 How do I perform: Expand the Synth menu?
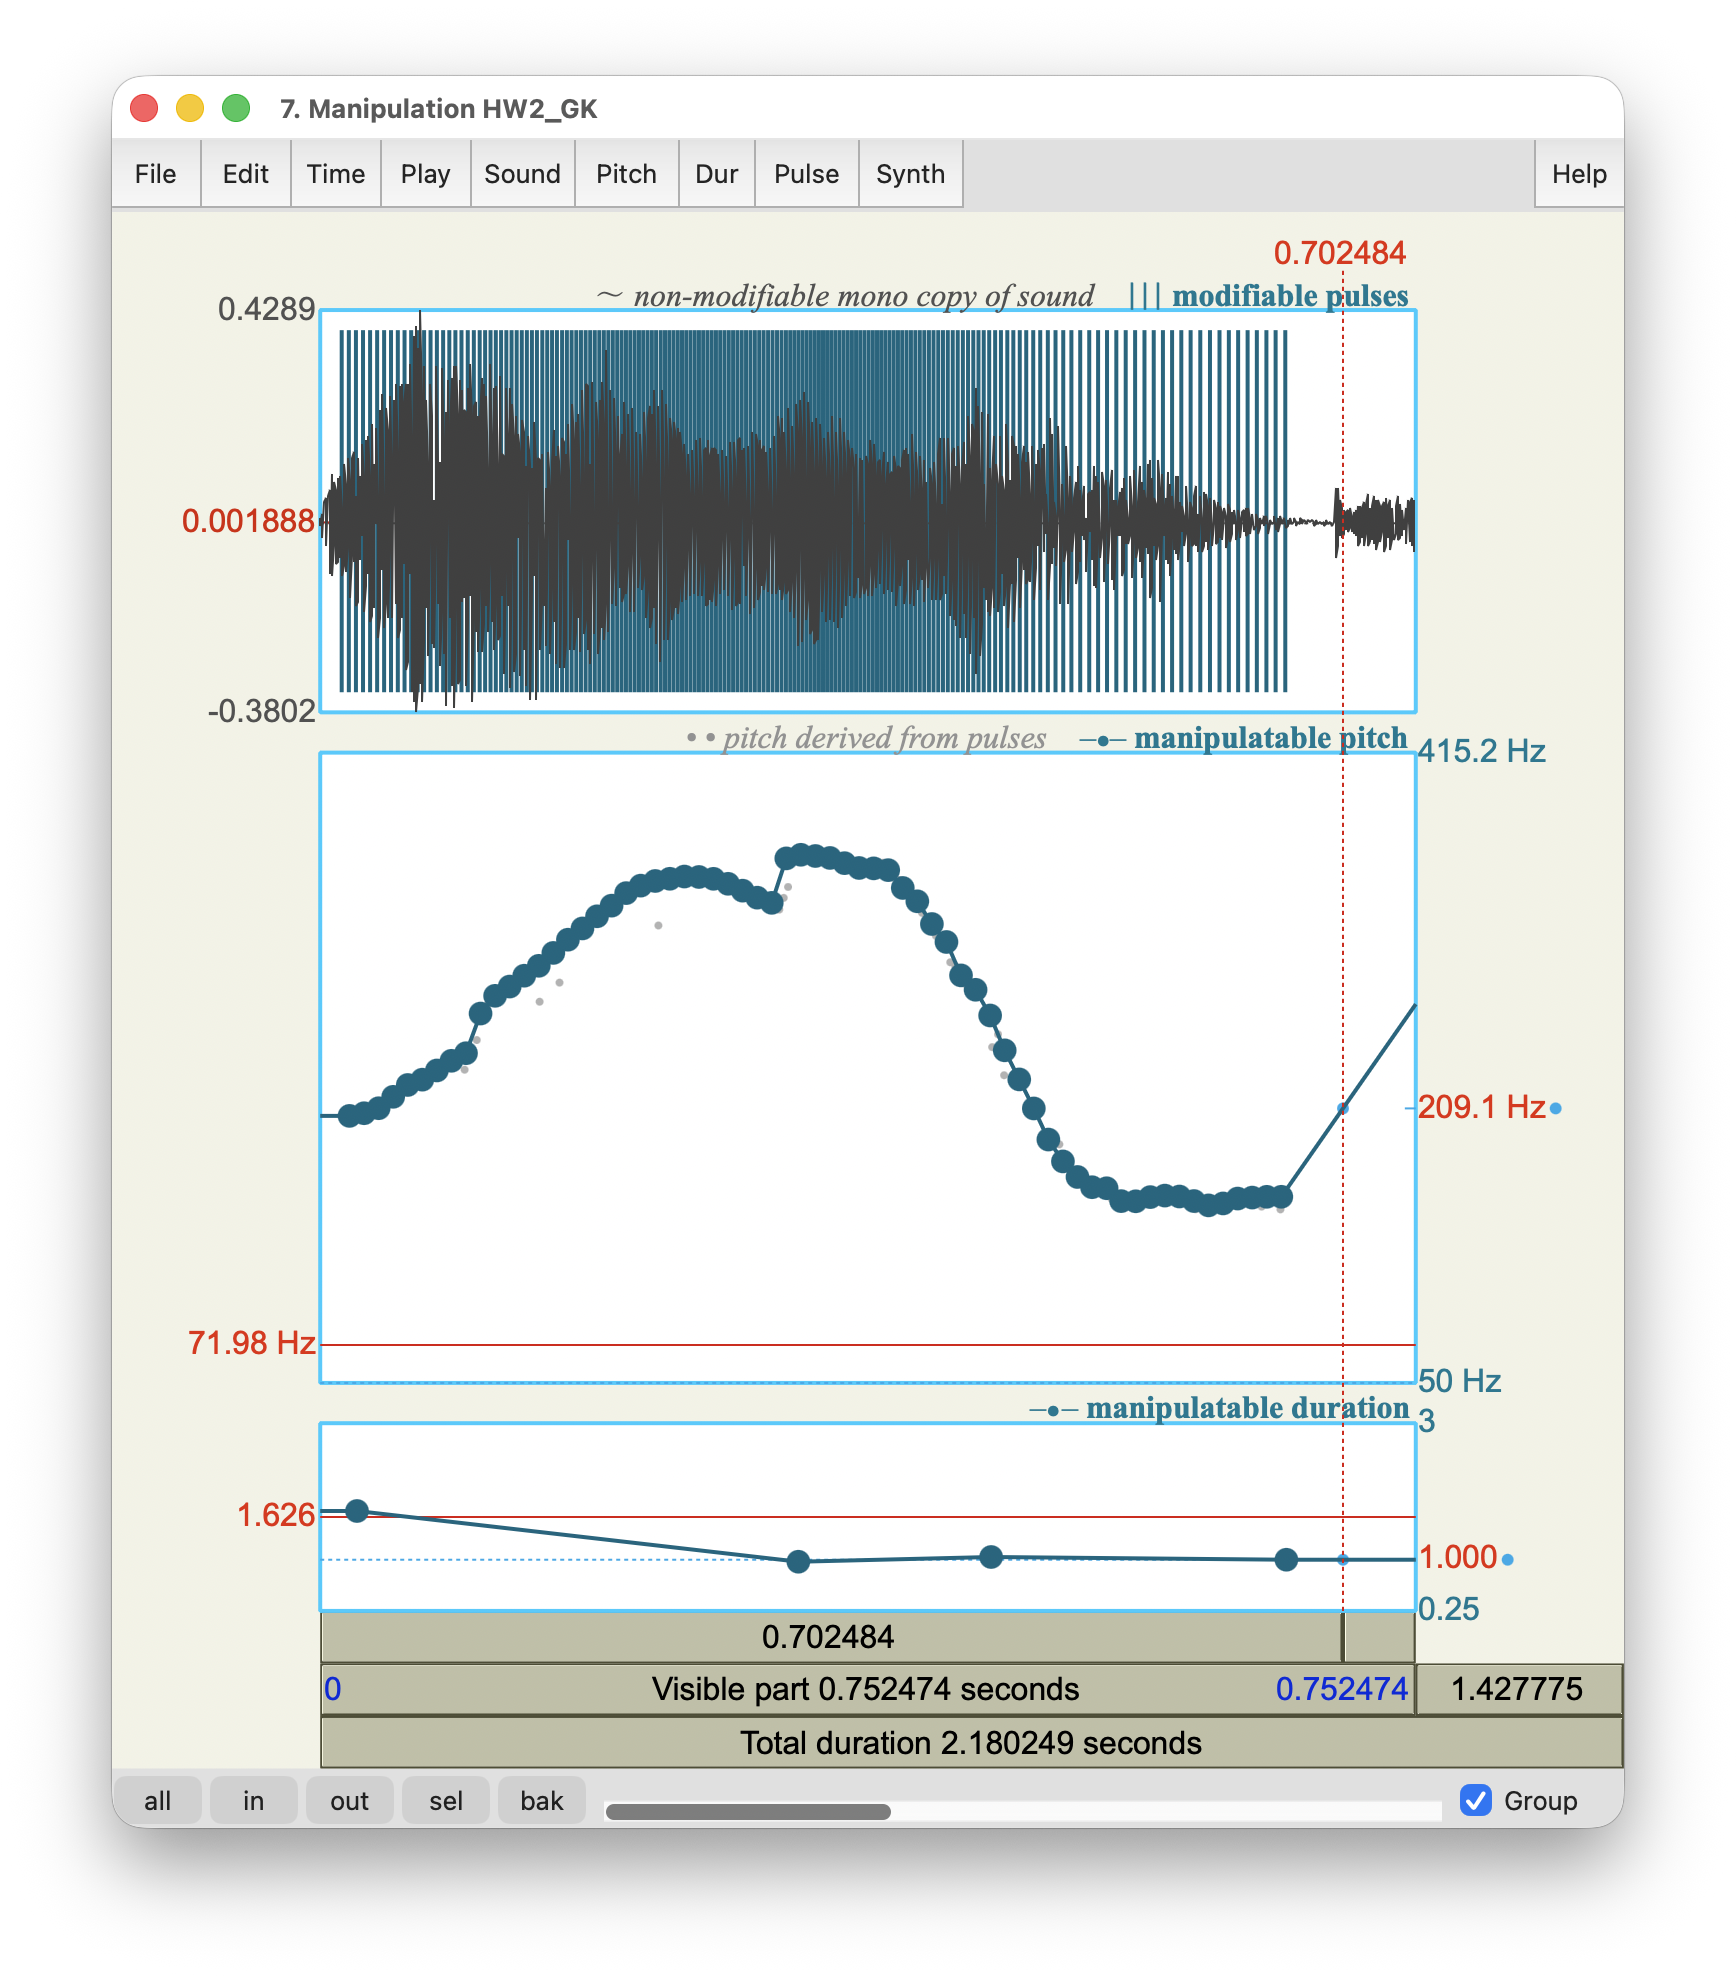(x=910, y=174)
